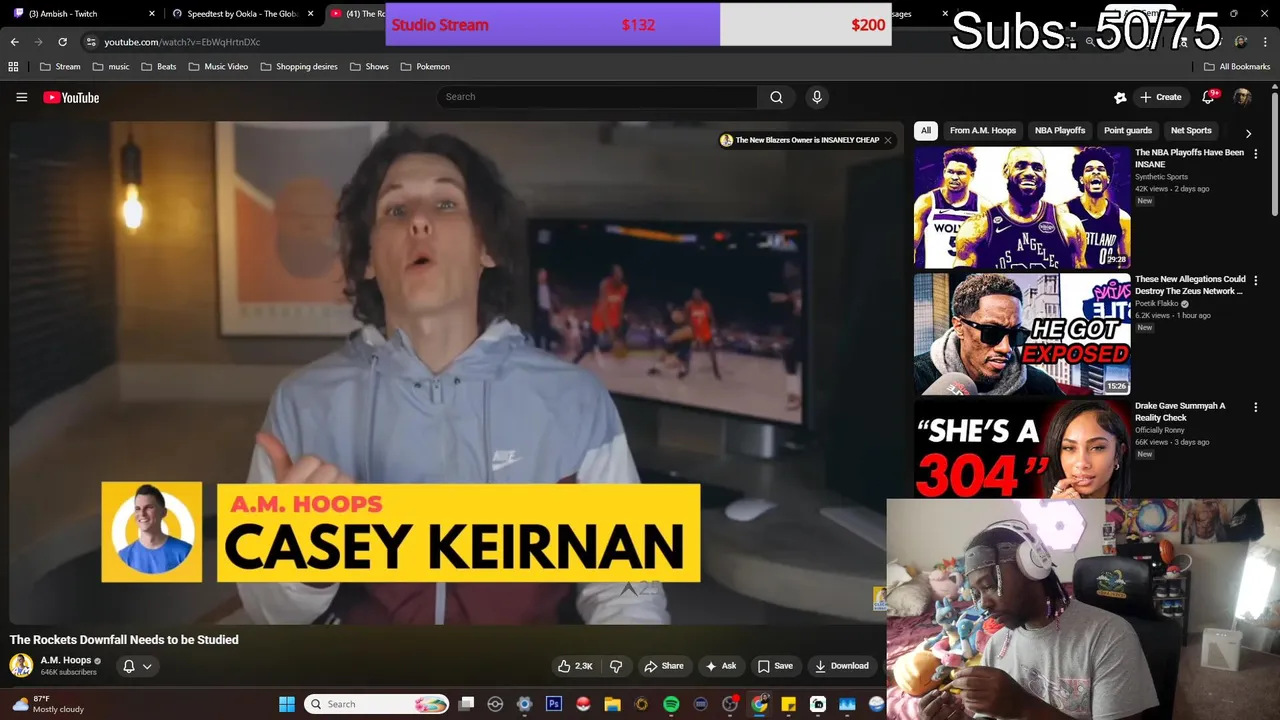The height and width of the screenshot is (720, 1280).
Task: Select the All filter chip
Action: coord(926,131)
